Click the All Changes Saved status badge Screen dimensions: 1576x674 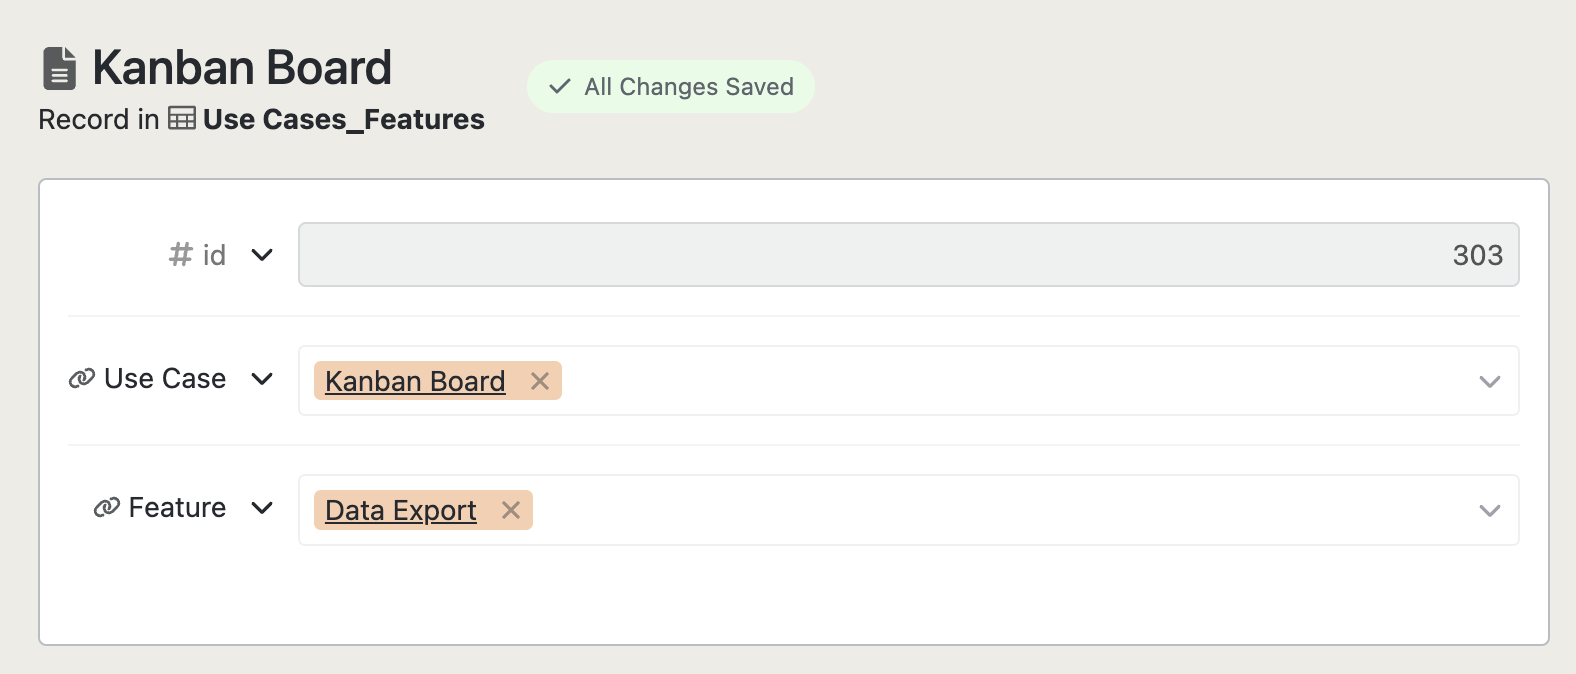pyautogui.click(x=670, y=87)
